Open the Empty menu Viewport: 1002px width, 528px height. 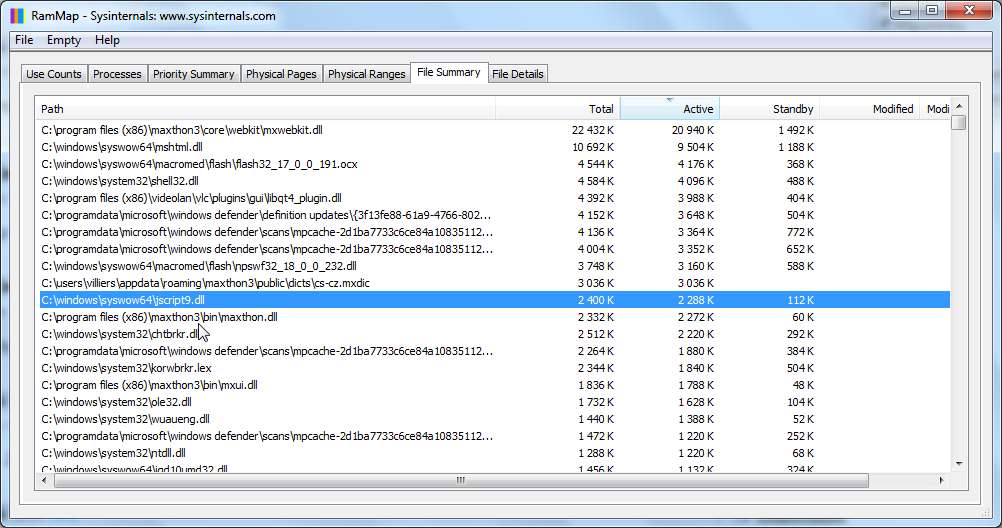[64, 40]
